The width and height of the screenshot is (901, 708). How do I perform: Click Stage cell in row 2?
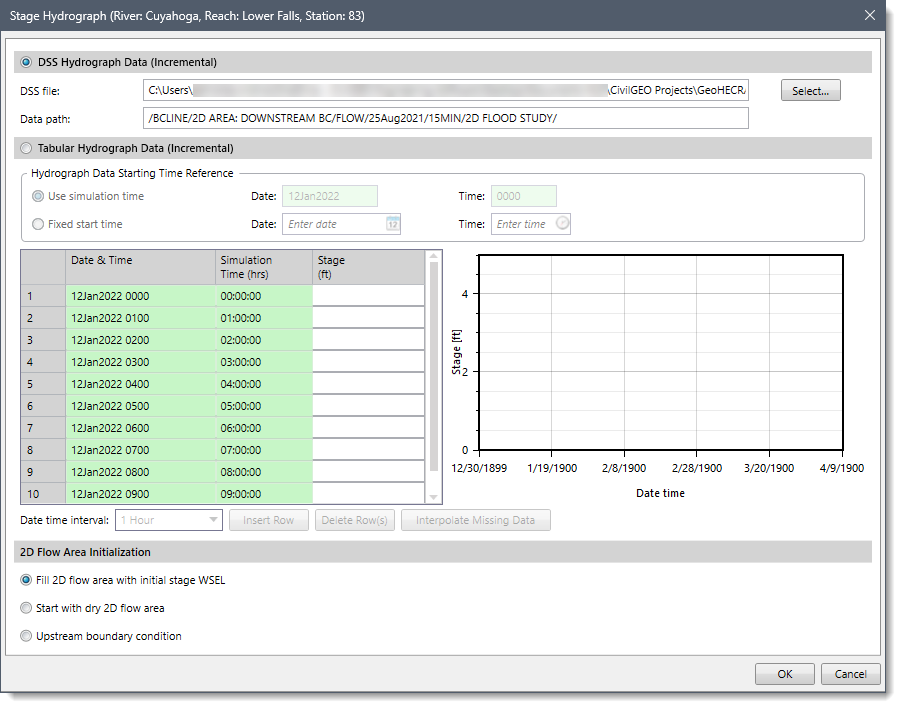tap(368, 318)
